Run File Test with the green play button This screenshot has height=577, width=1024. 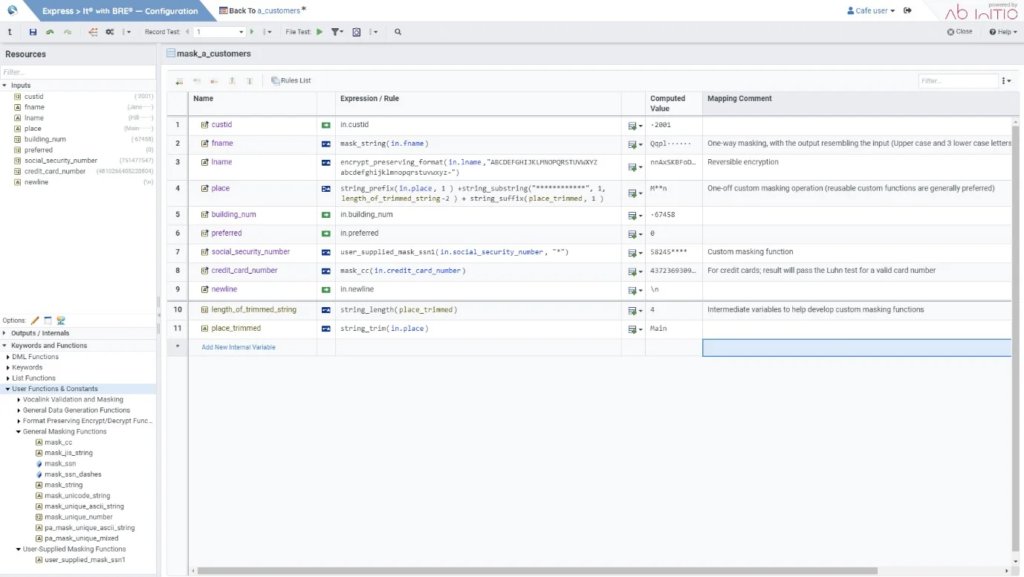319,32
